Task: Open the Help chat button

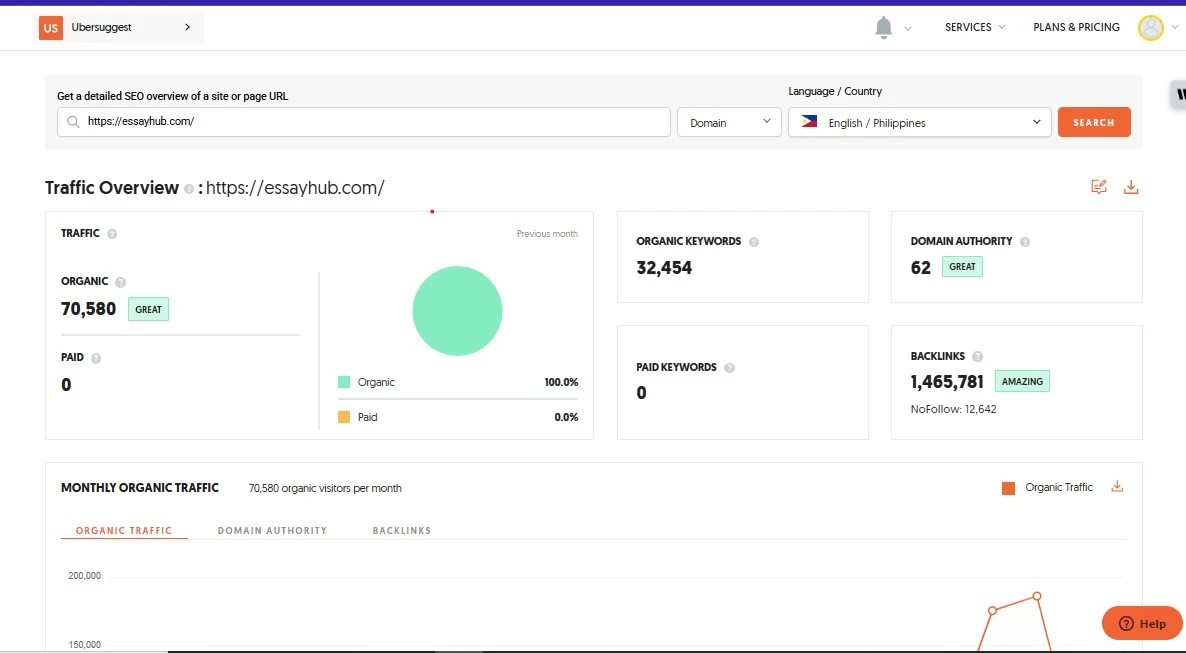Action: coord(1141,623)
